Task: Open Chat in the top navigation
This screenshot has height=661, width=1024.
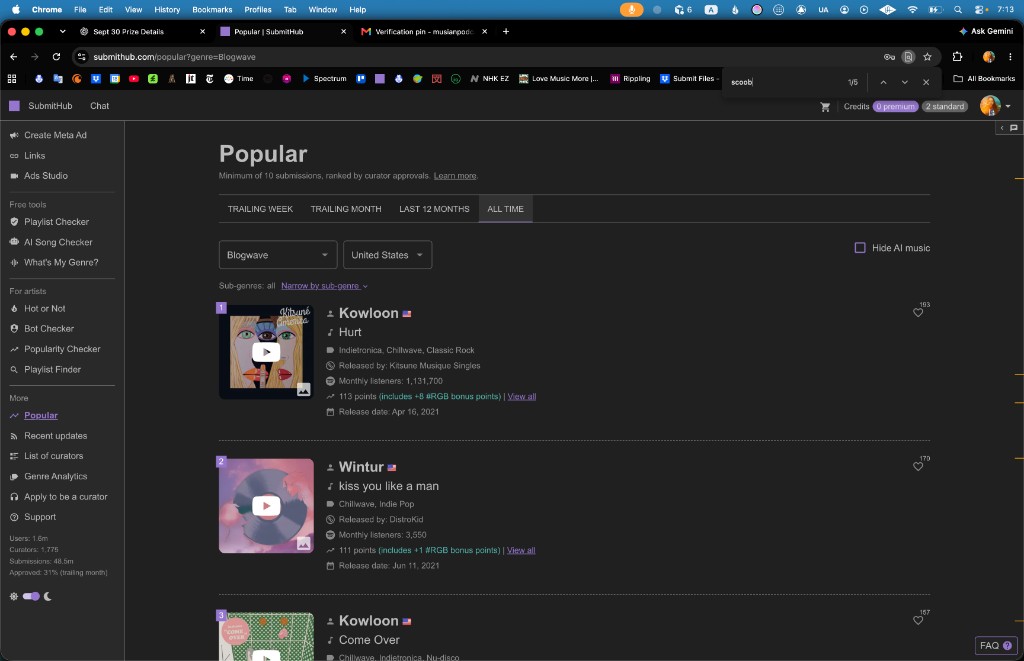Action: click(99, 106)
